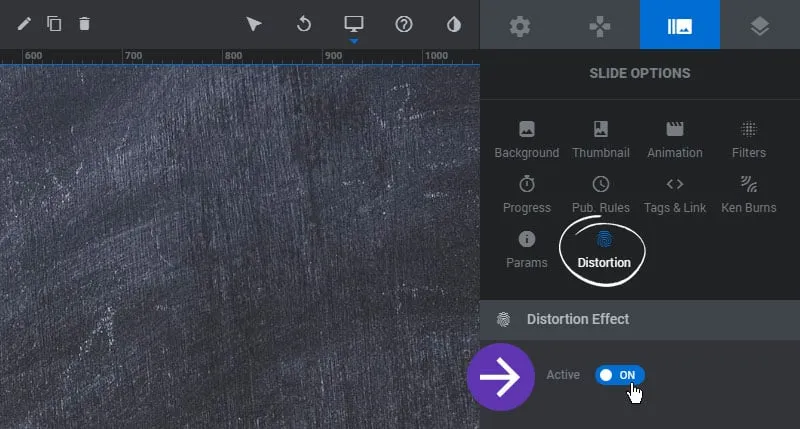
Task: Open the desktop device preview dropdown
Action: tap(354, 26)
